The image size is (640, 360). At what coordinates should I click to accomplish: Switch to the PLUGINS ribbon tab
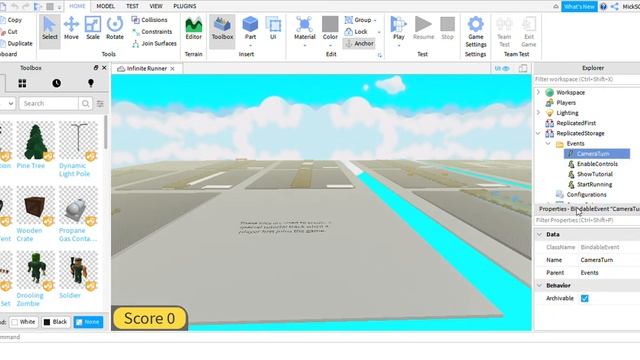coord(184,6)
